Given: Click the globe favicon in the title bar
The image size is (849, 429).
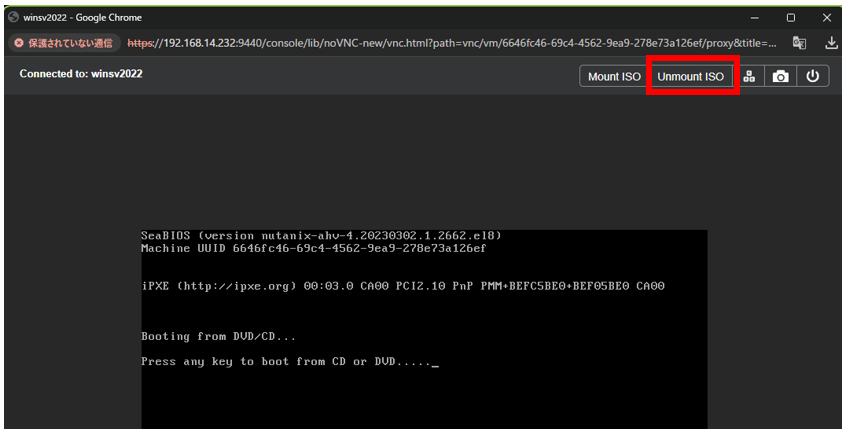Looking at the screenshot, I should pyautogui.click(x=14, y=17).
